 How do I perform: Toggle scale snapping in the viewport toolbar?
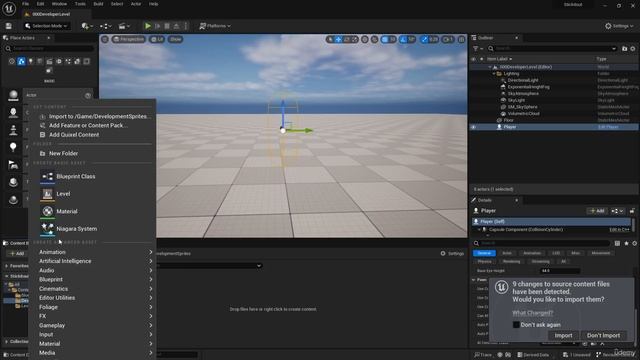[x=424, y=39]
